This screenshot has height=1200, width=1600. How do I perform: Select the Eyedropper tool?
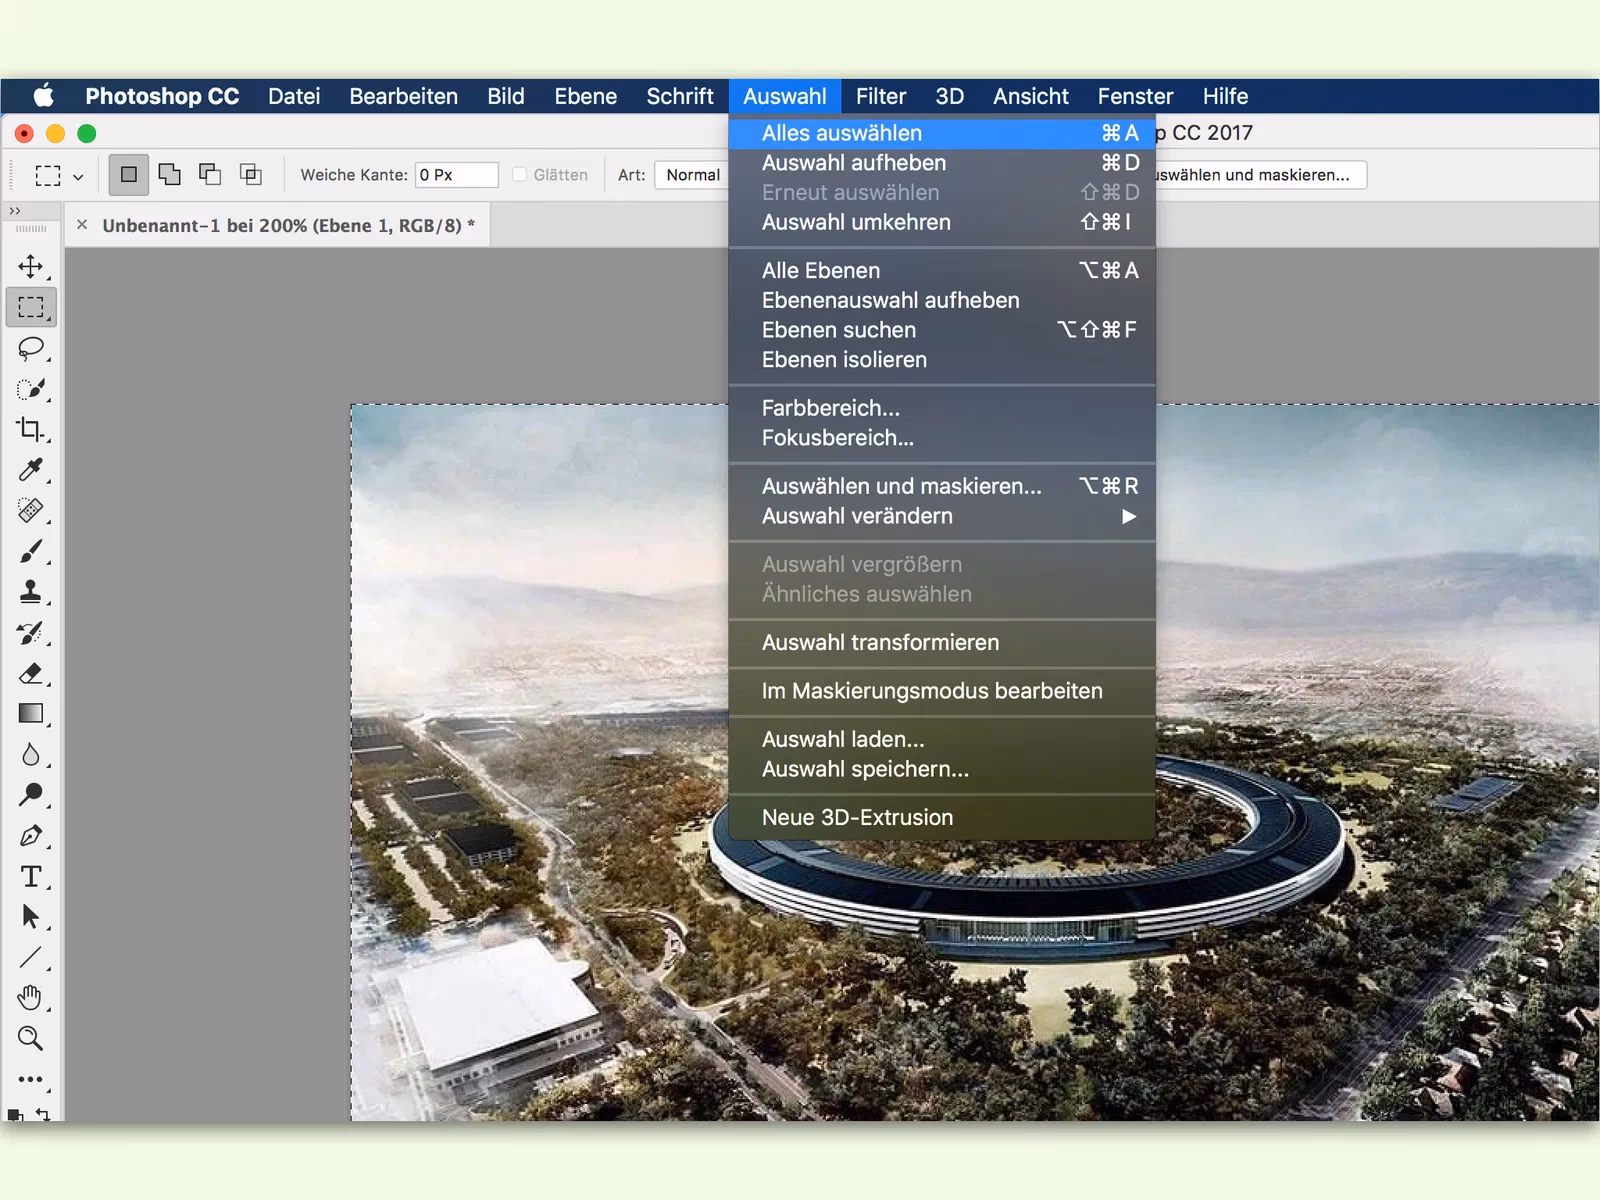click(x=30, y=470)
